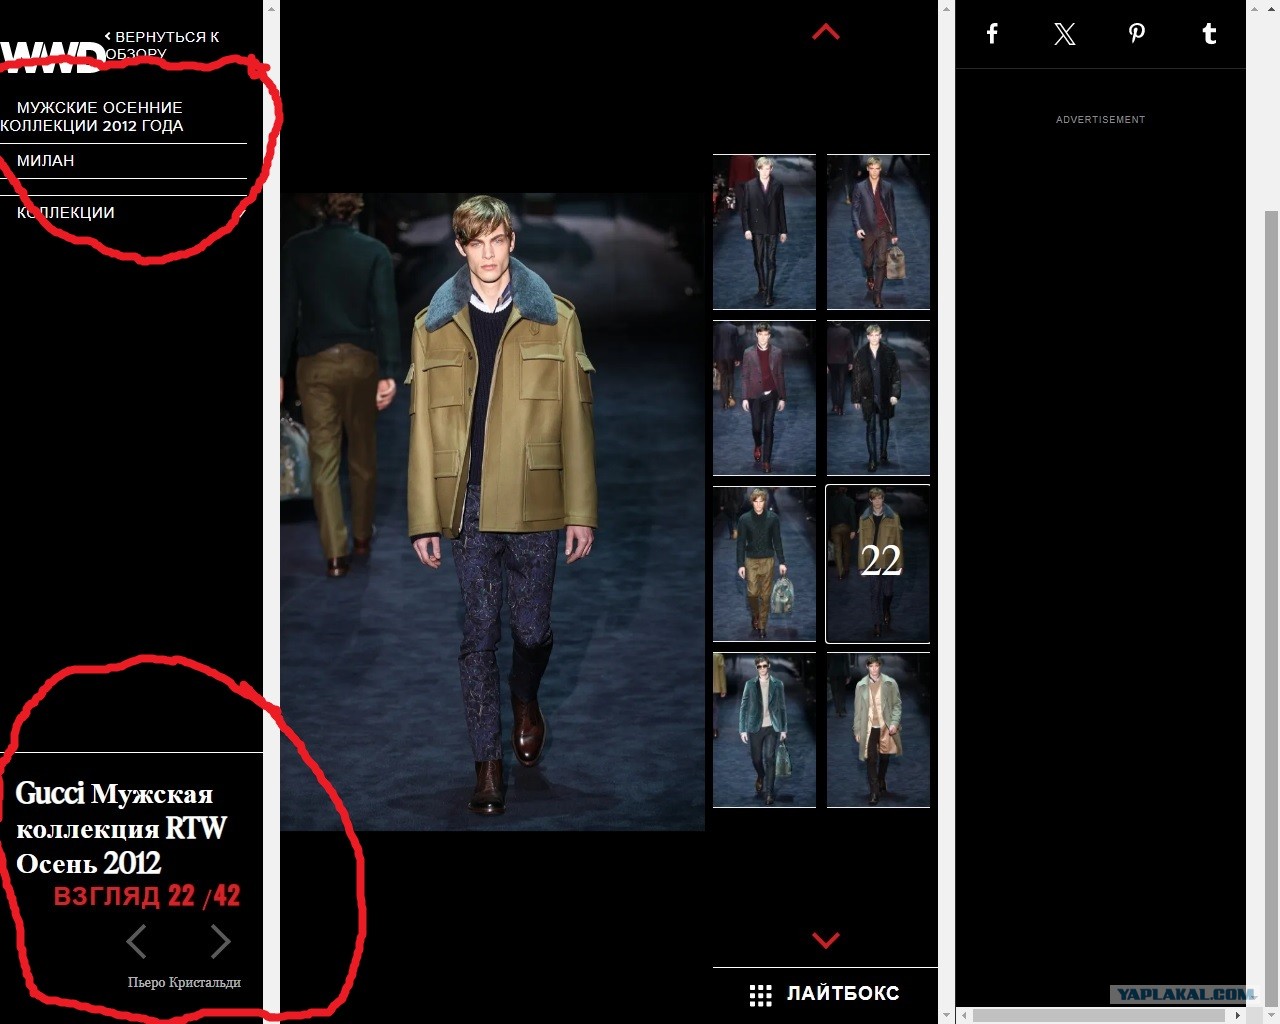Image resolution: width=1280 pixels, height=1024 pixels.
Task: Click the Взгляд 22 /42 counter
Action: [x=147, y=896]
